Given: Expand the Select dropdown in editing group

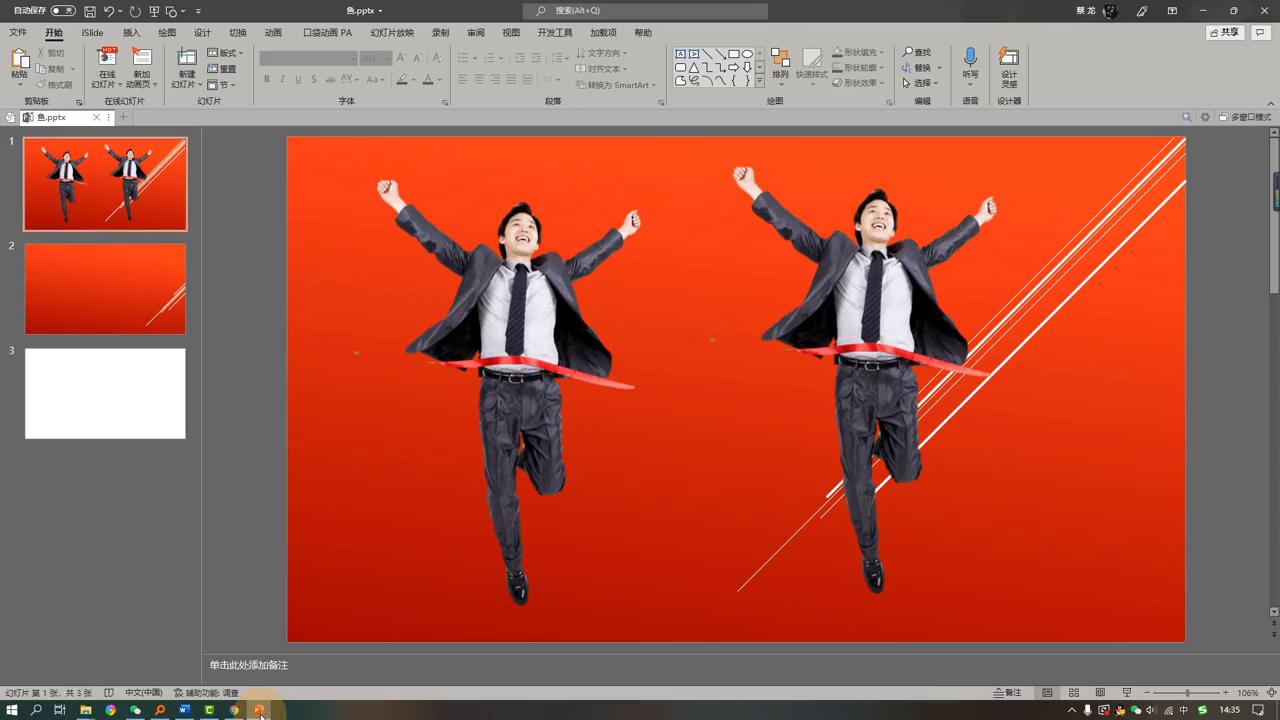Looking at the screenshot, I should tap(922, 83).
